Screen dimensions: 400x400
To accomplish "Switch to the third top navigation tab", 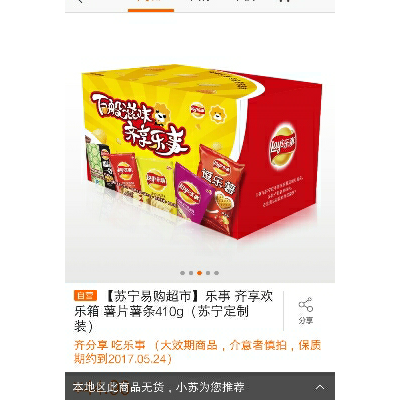I will click(245, 2).
